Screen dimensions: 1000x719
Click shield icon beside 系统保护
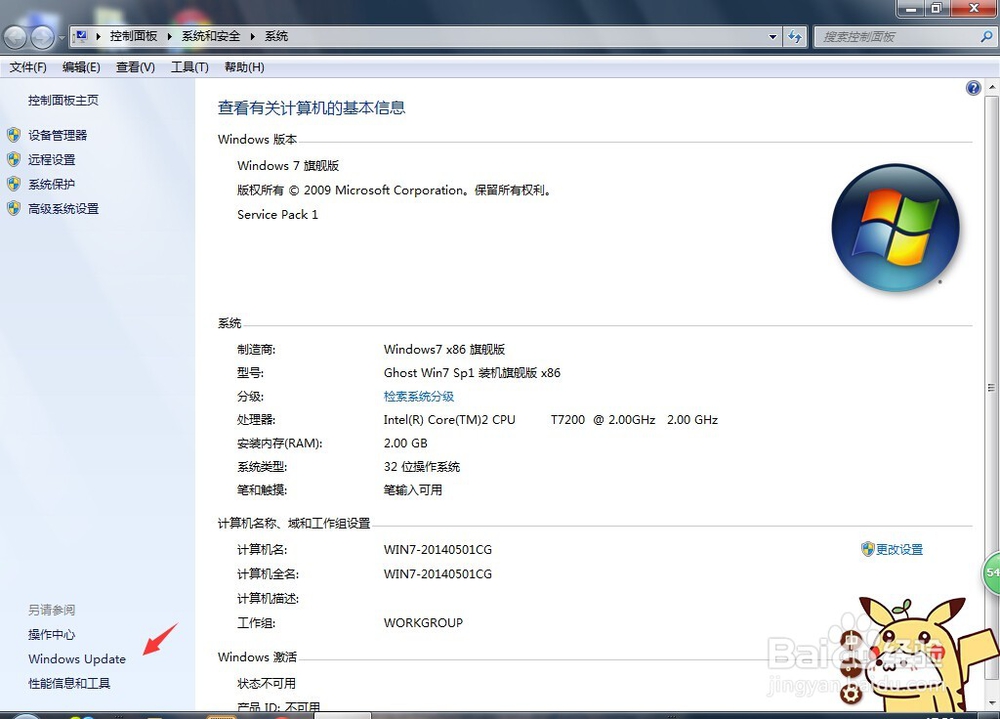pos(14,184)
